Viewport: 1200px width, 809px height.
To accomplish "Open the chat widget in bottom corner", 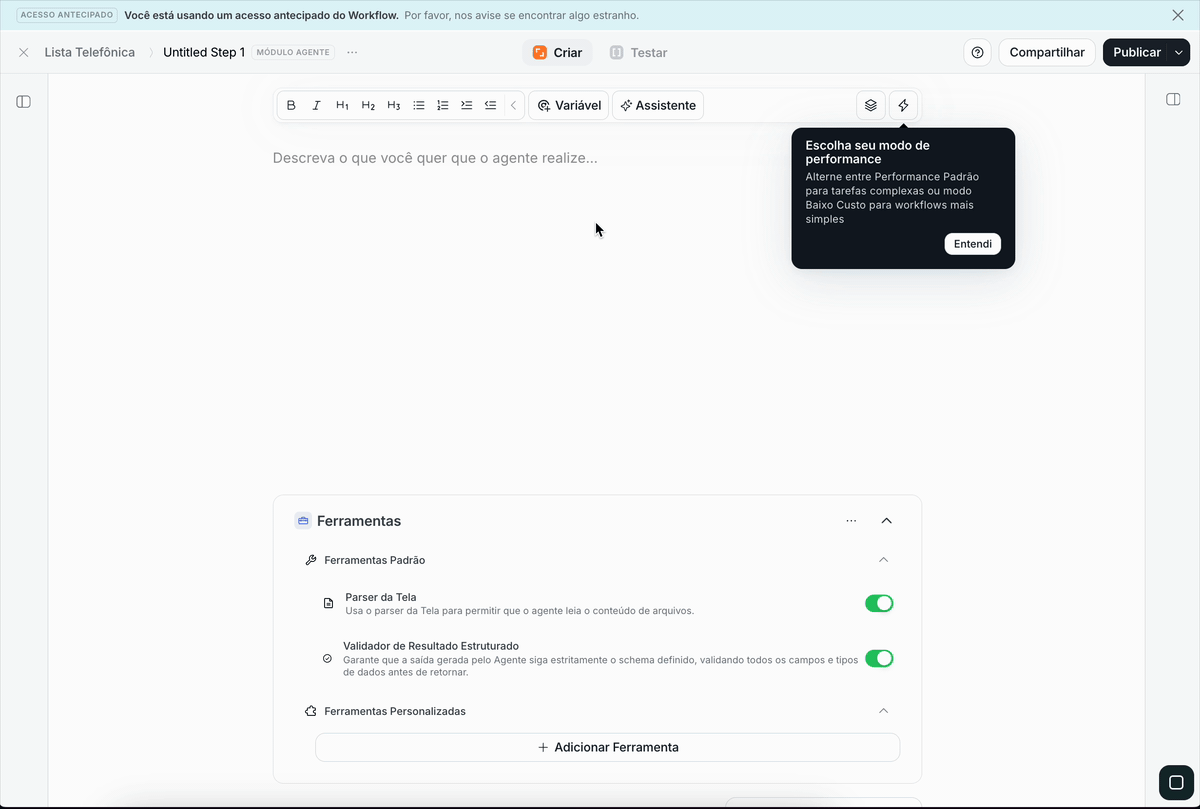I will 1176,782.
